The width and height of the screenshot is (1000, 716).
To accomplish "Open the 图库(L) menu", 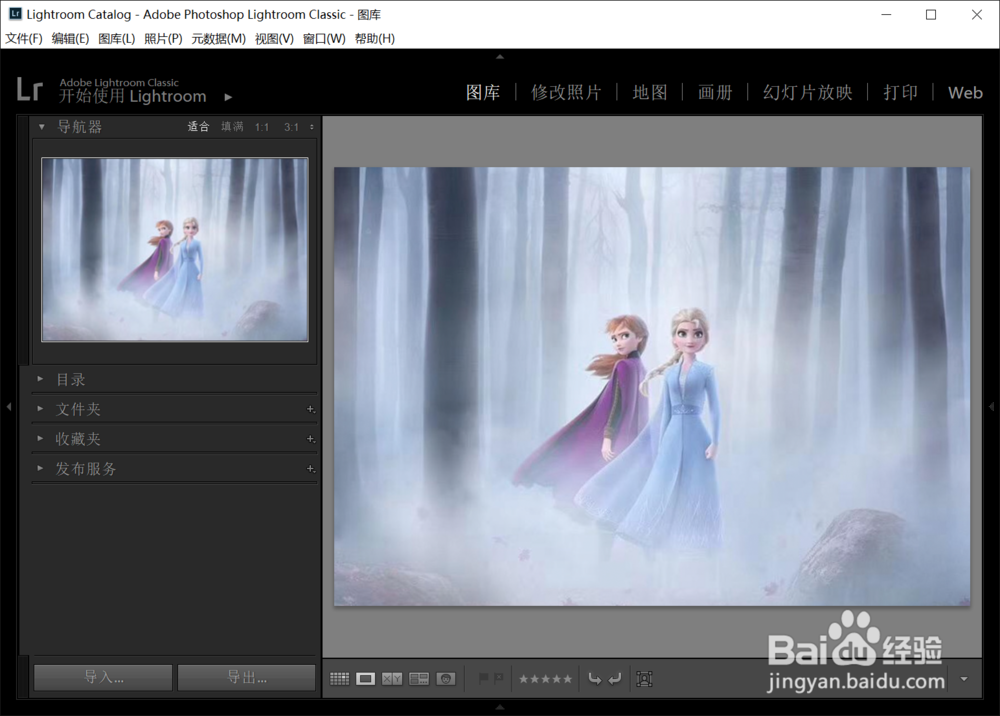I will (117, 39).
